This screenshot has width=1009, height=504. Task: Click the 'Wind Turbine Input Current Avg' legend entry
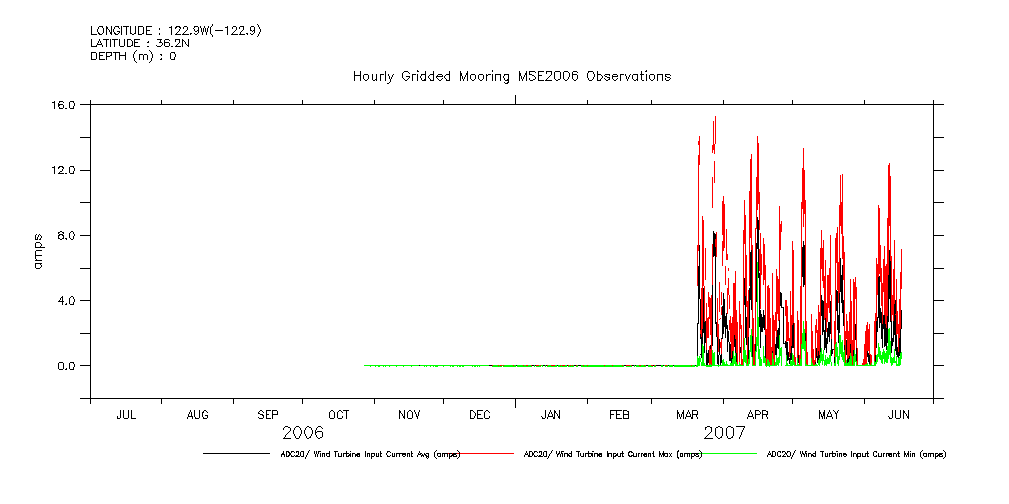(x=370, y=454)
